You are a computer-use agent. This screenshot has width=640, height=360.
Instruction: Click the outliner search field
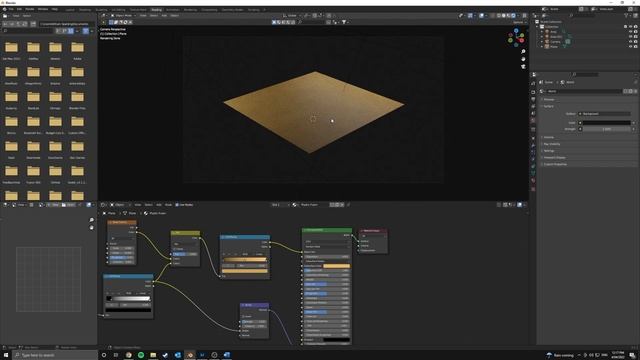[x=582, y=16]
